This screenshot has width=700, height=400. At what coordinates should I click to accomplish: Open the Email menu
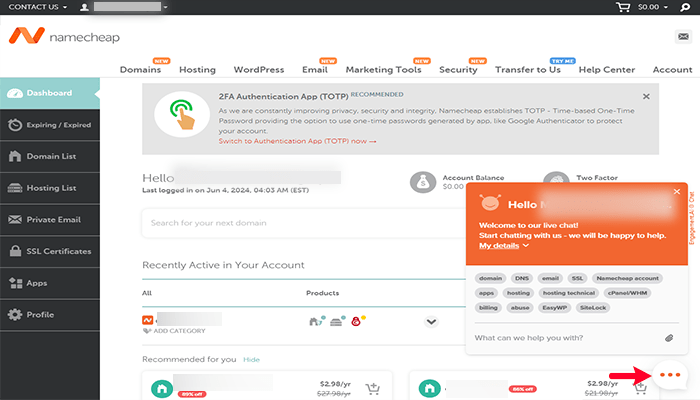tap(315, 70)
